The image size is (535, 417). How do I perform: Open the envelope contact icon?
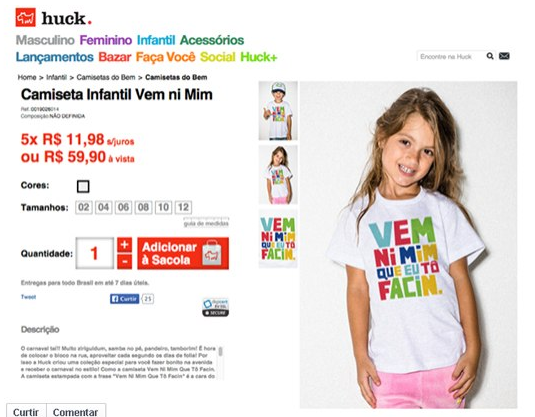tap(504, 56)
